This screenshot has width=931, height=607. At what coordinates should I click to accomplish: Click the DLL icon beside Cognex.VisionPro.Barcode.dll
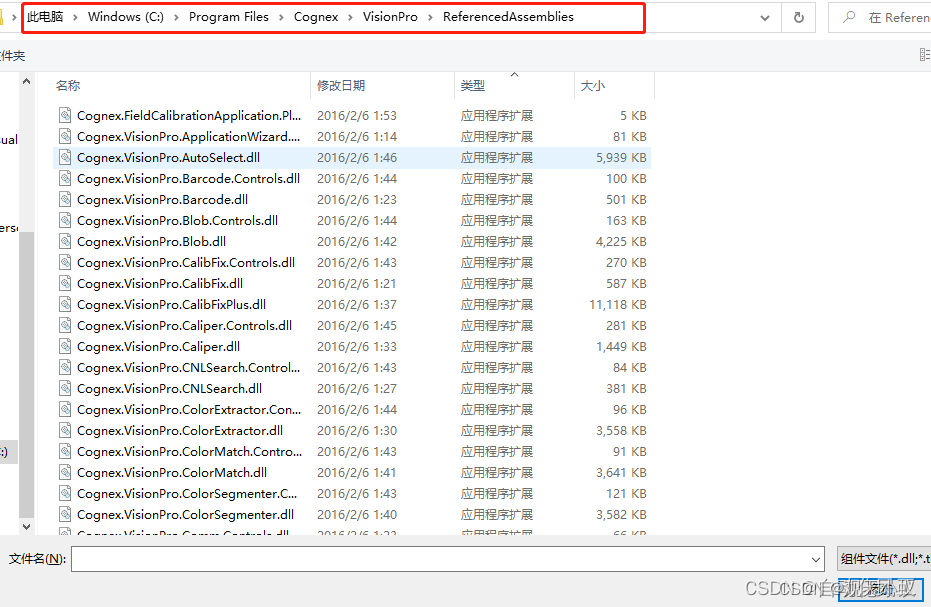click(65, 199)
